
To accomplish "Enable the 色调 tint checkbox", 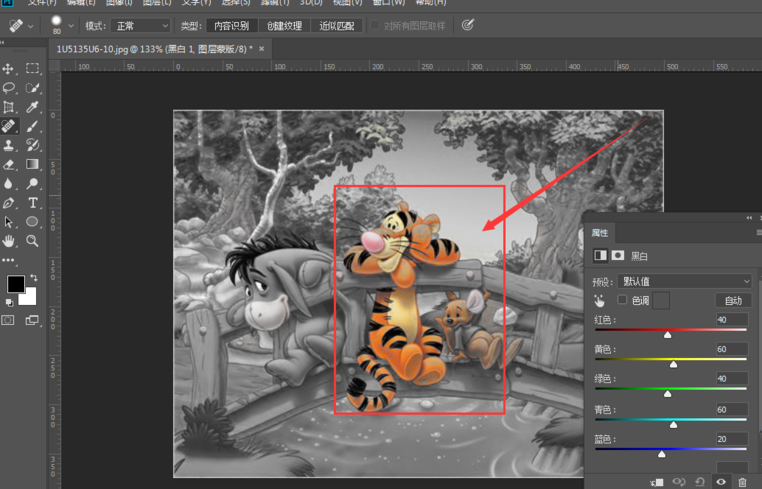I will [622, 300].
